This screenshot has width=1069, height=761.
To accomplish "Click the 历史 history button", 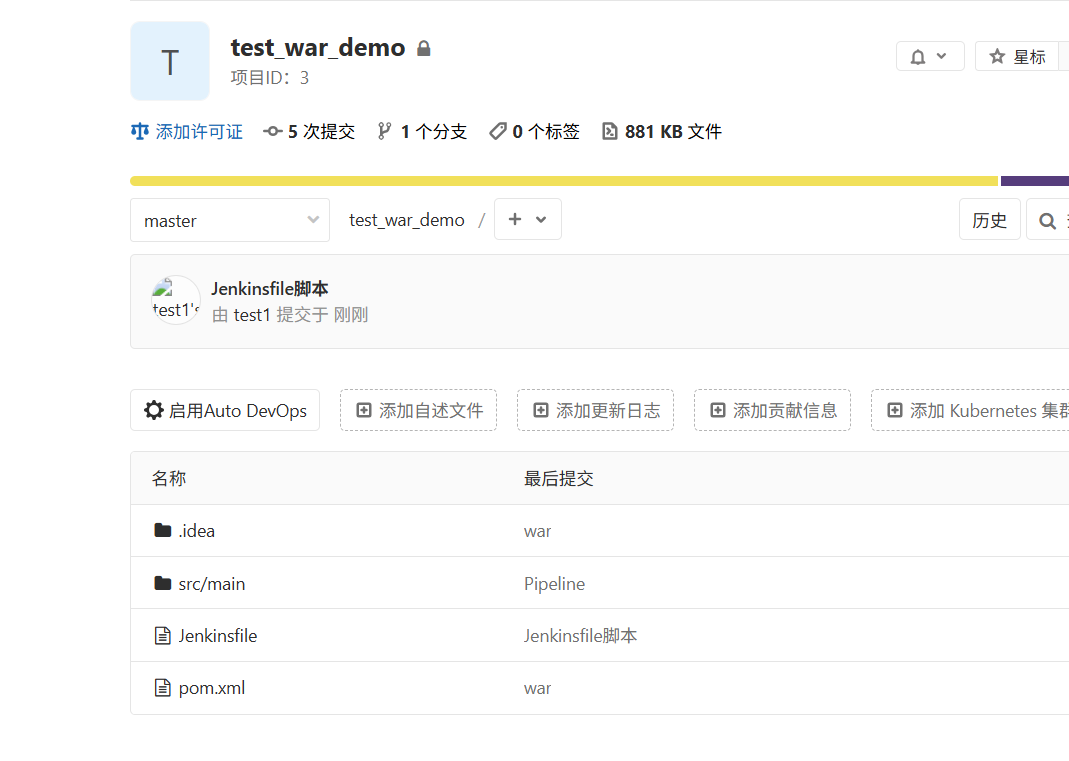I will (989, 220).
